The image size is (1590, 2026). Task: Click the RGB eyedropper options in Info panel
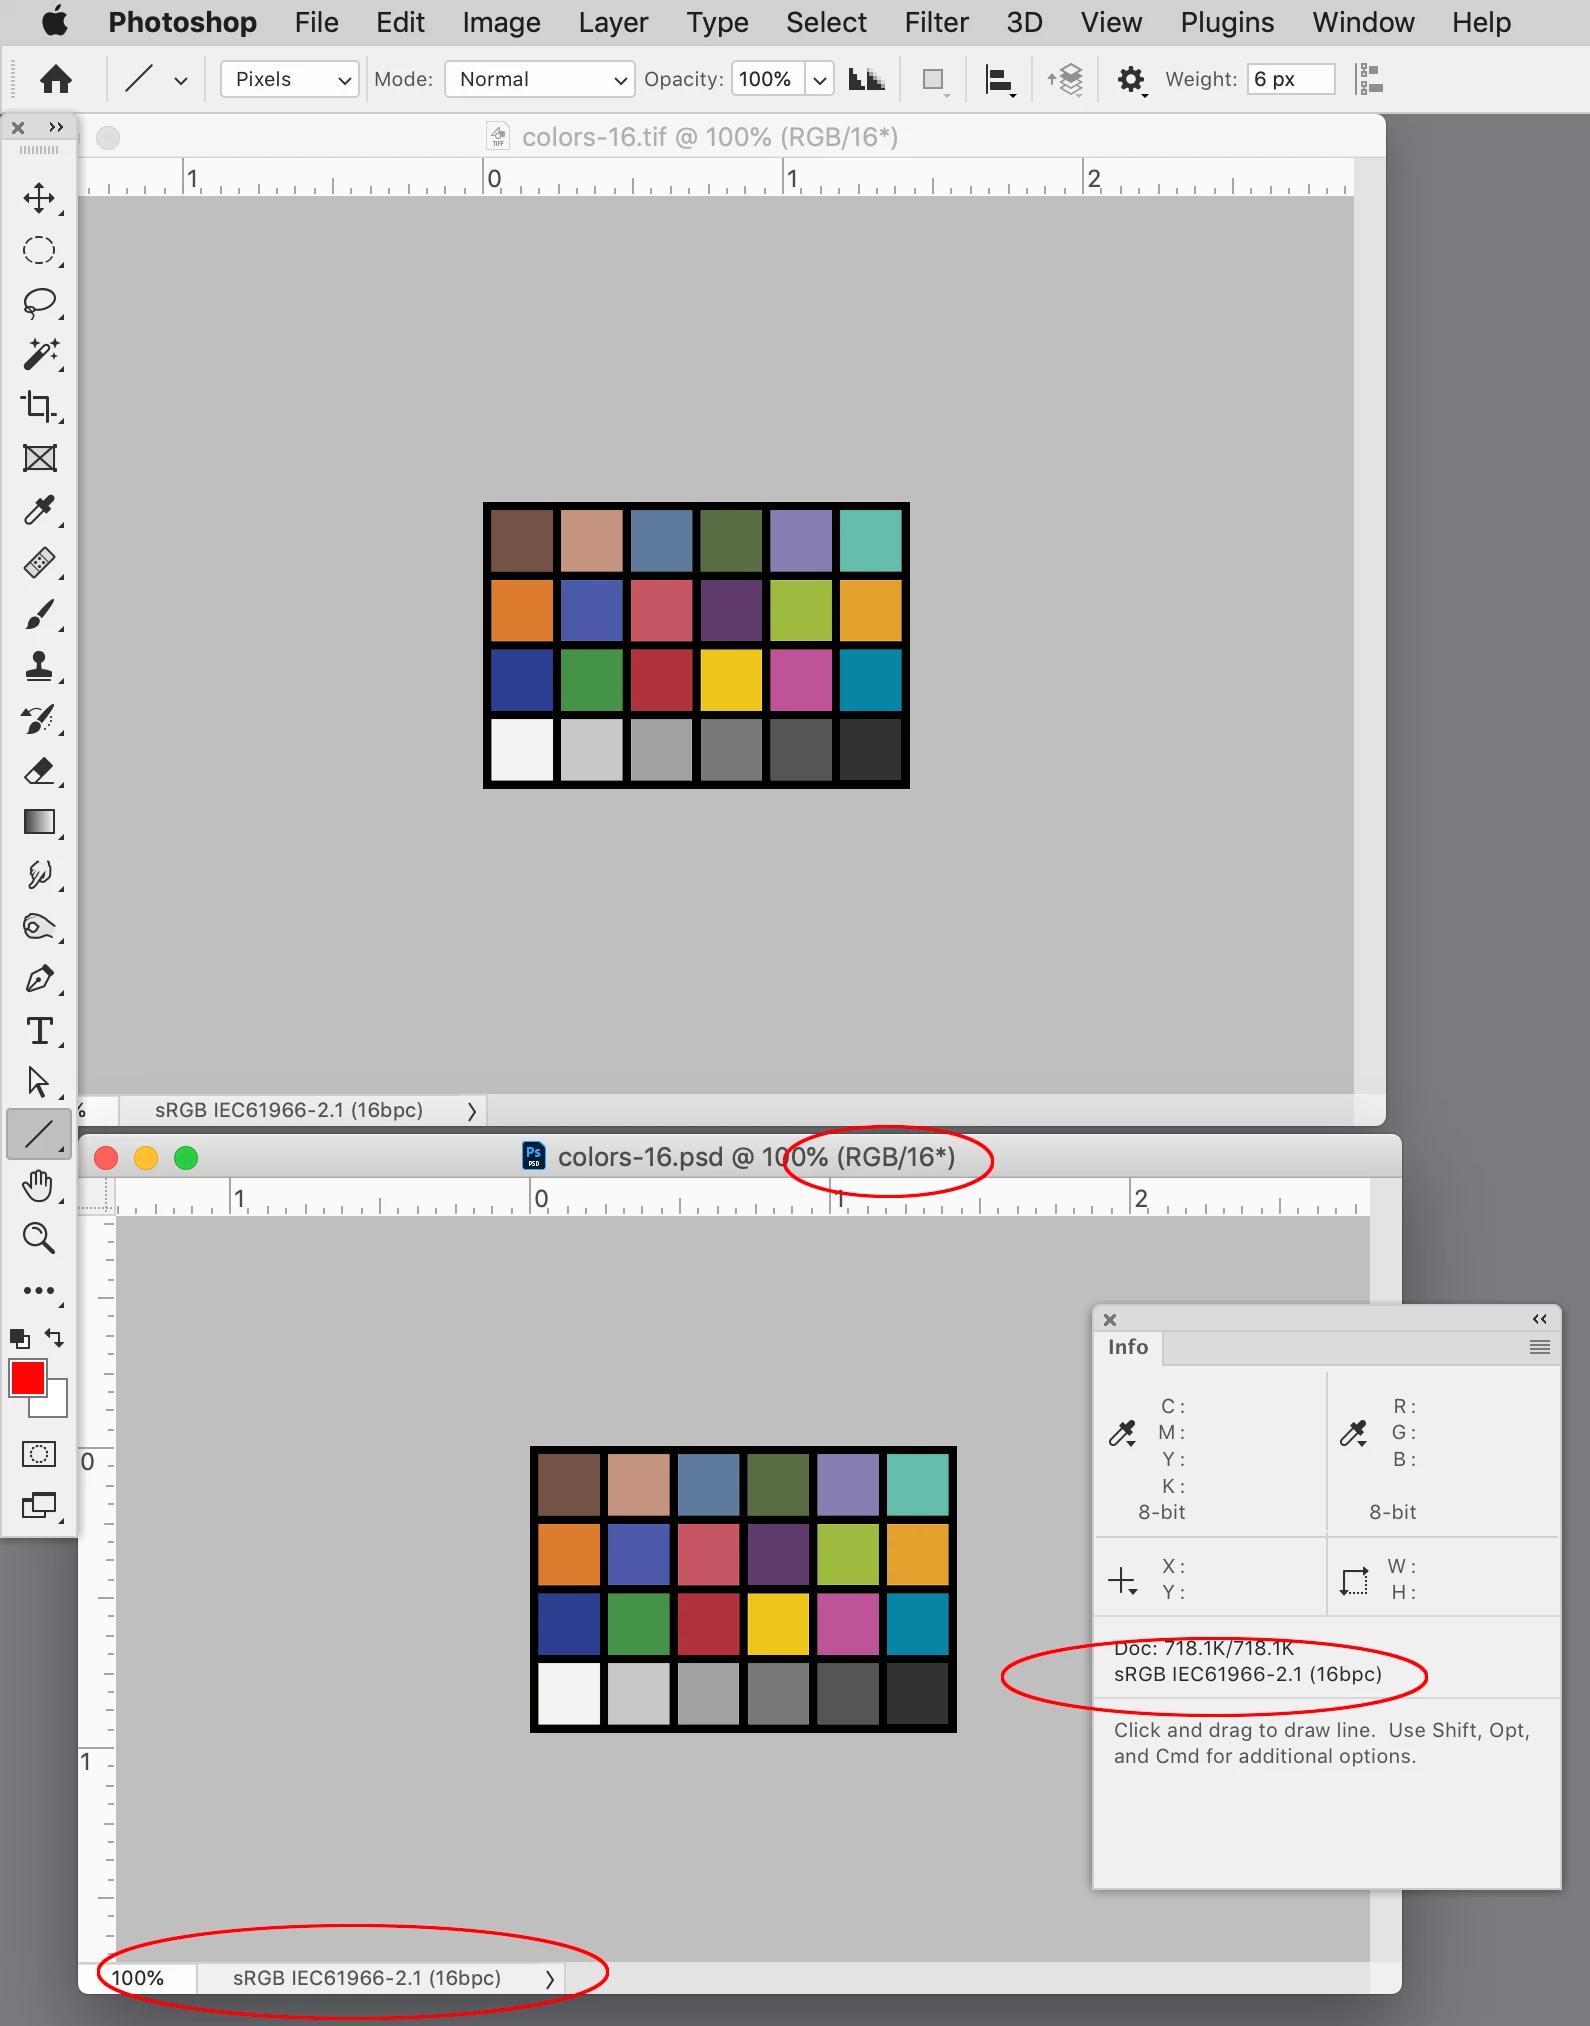tap(1354, 1434)
